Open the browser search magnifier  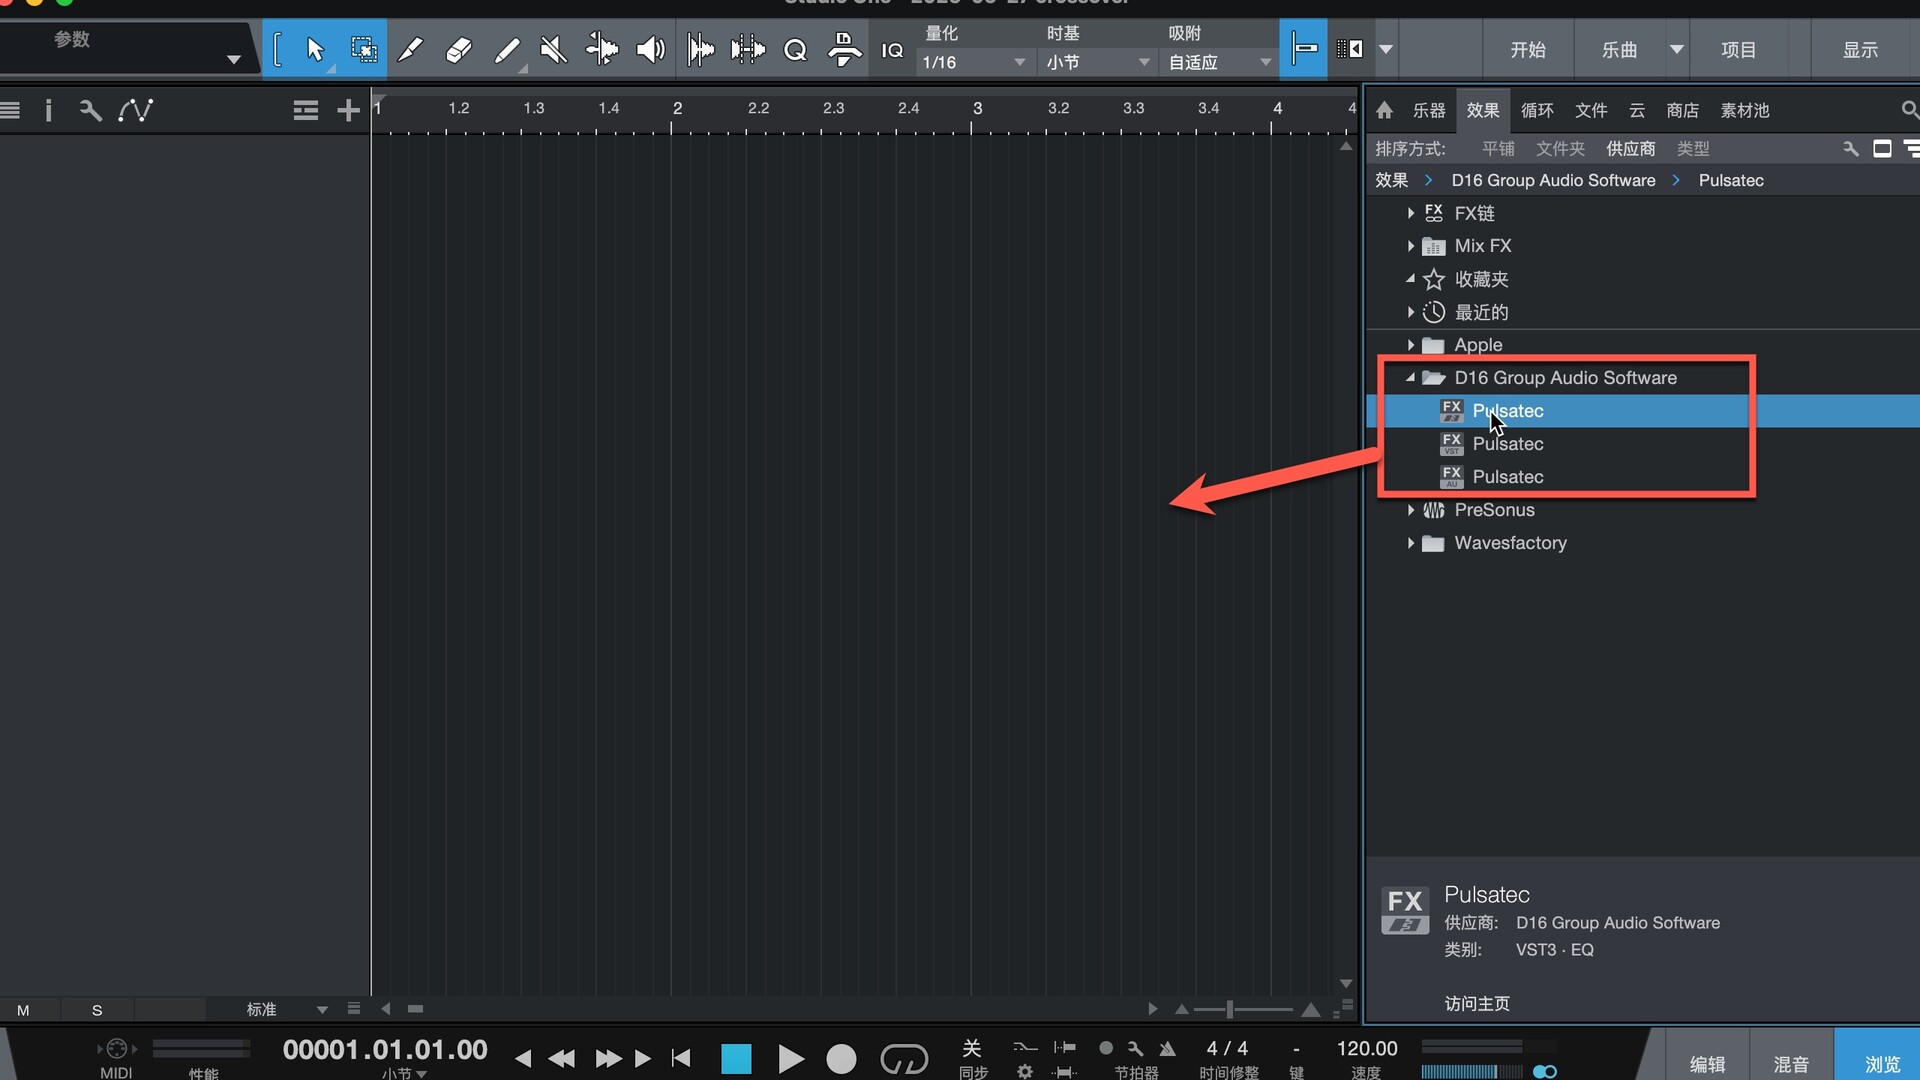[1908, 110]
